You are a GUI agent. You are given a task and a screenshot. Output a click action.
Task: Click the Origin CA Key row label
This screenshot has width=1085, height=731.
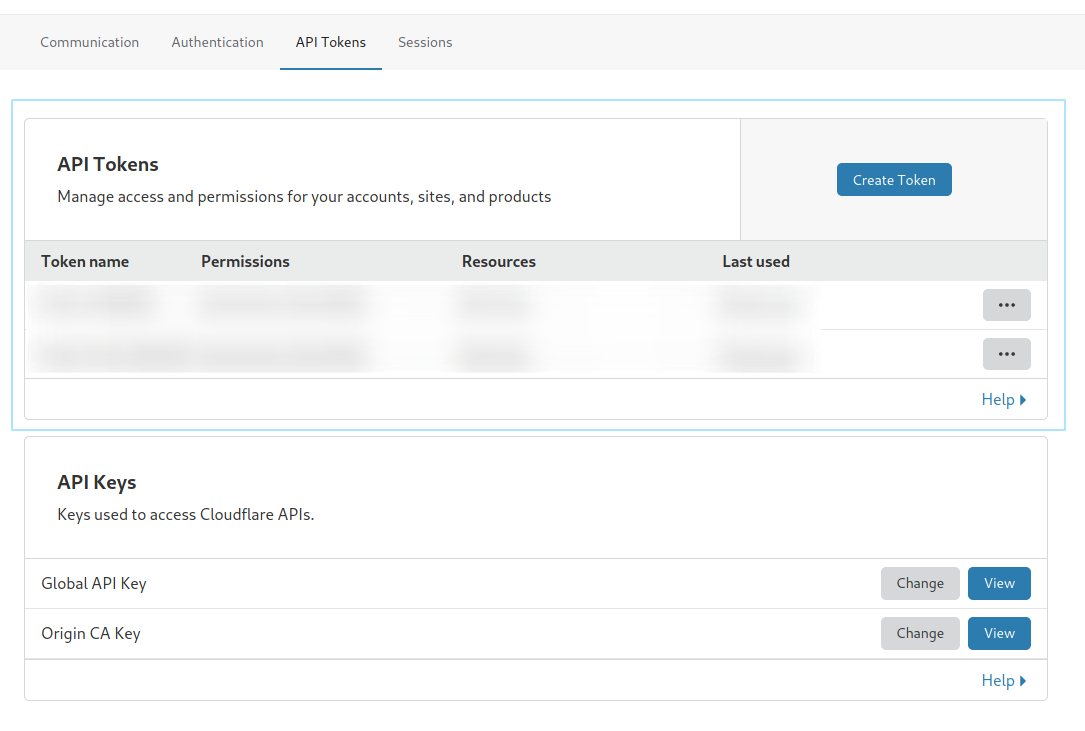pyautogui.click(x=91, y=633)
